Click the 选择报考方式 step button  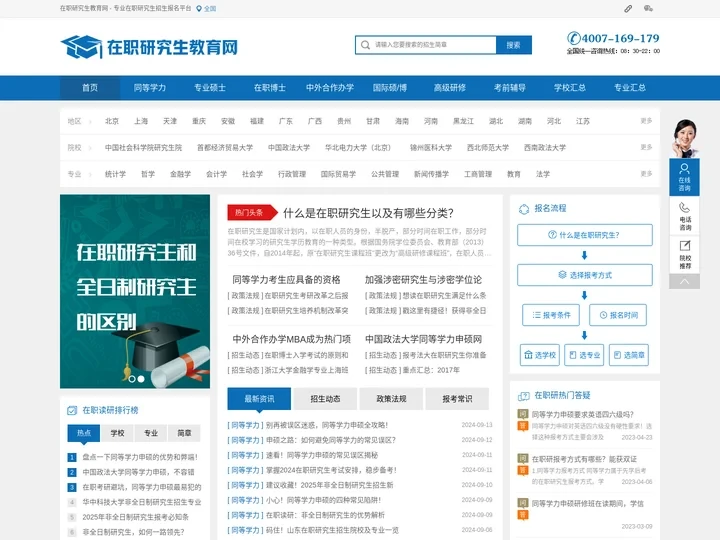coord(585,275)
